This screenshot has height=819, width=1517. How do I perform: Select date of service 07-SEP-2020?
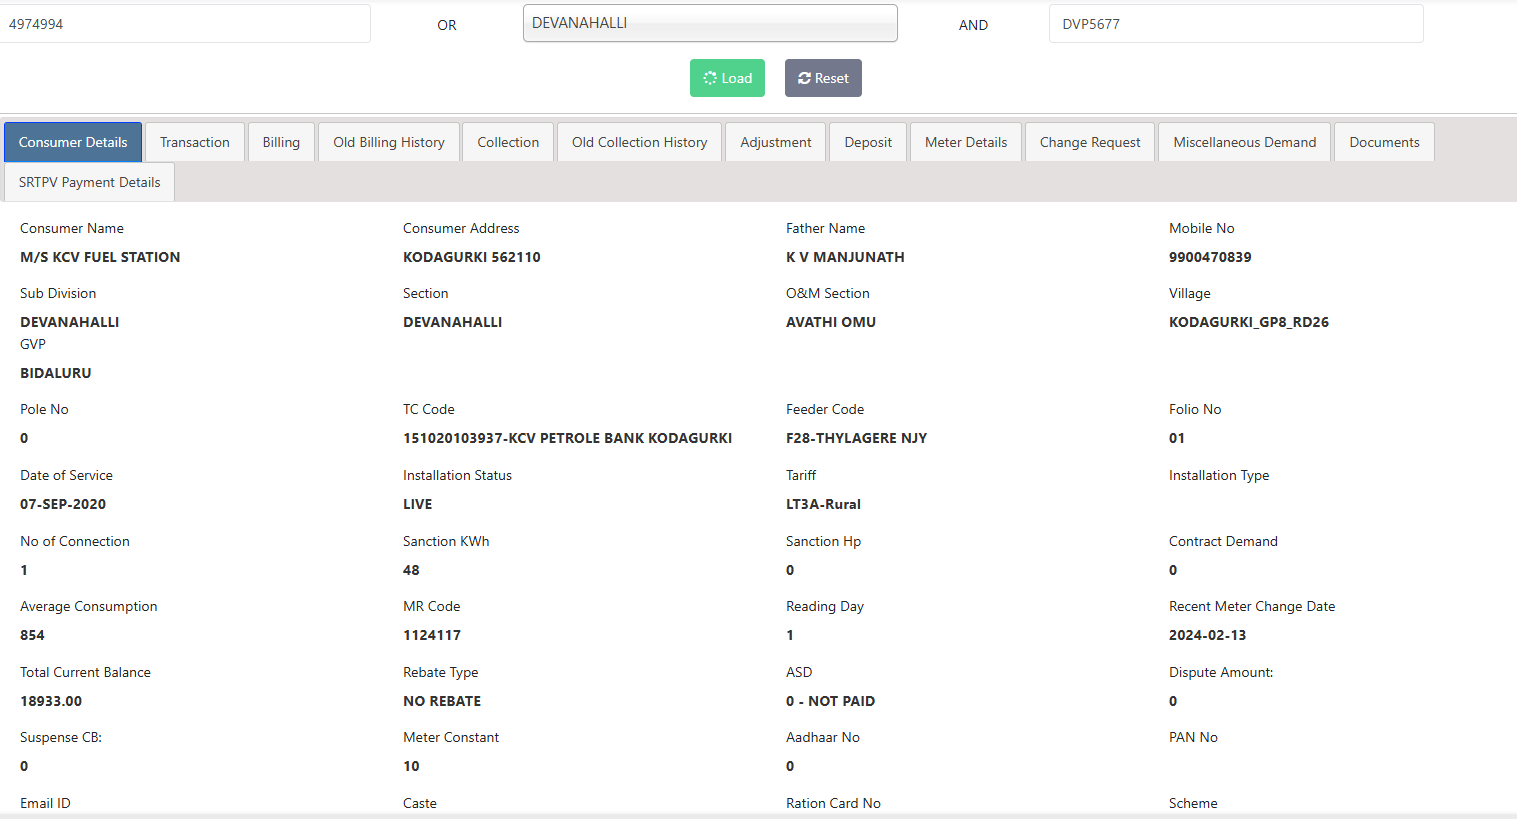pyautogui.click(x=63, y=504)
